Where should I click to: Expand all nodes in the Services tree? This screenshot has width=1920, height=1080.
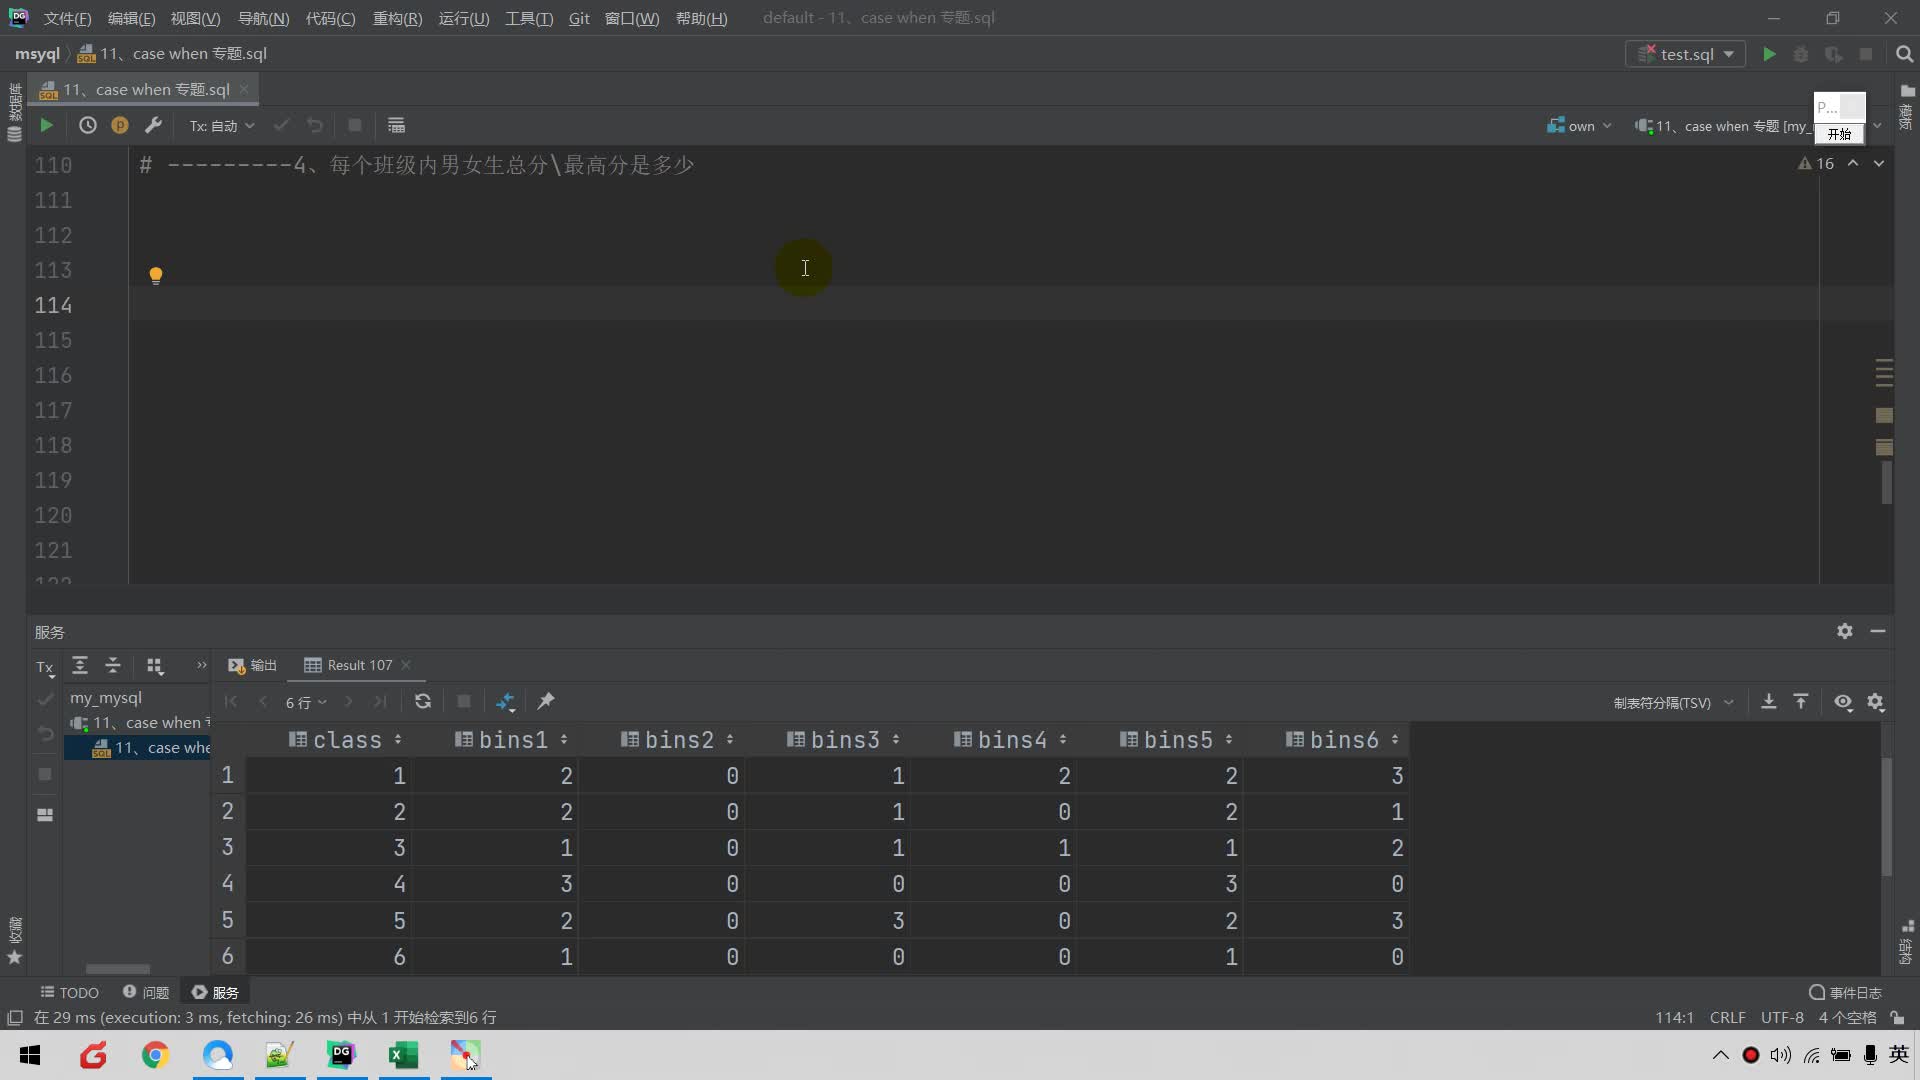point(80,665)
